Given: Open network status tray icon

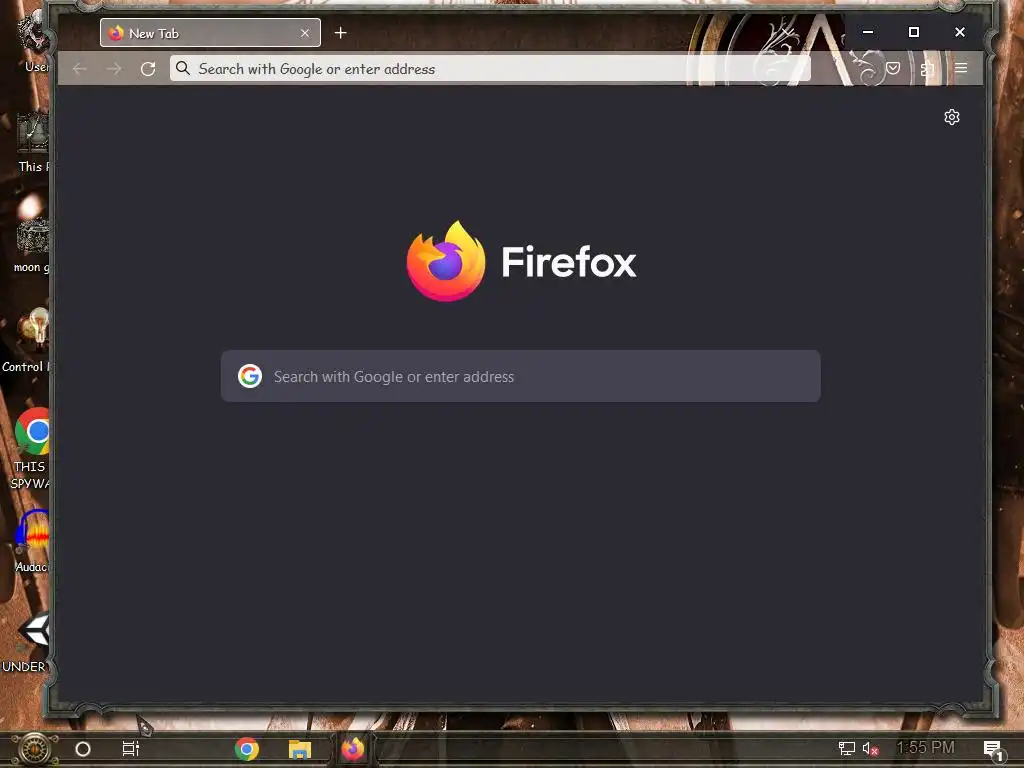Looking at the screenshot, I should pyautogui.click(x=846, y=748).
